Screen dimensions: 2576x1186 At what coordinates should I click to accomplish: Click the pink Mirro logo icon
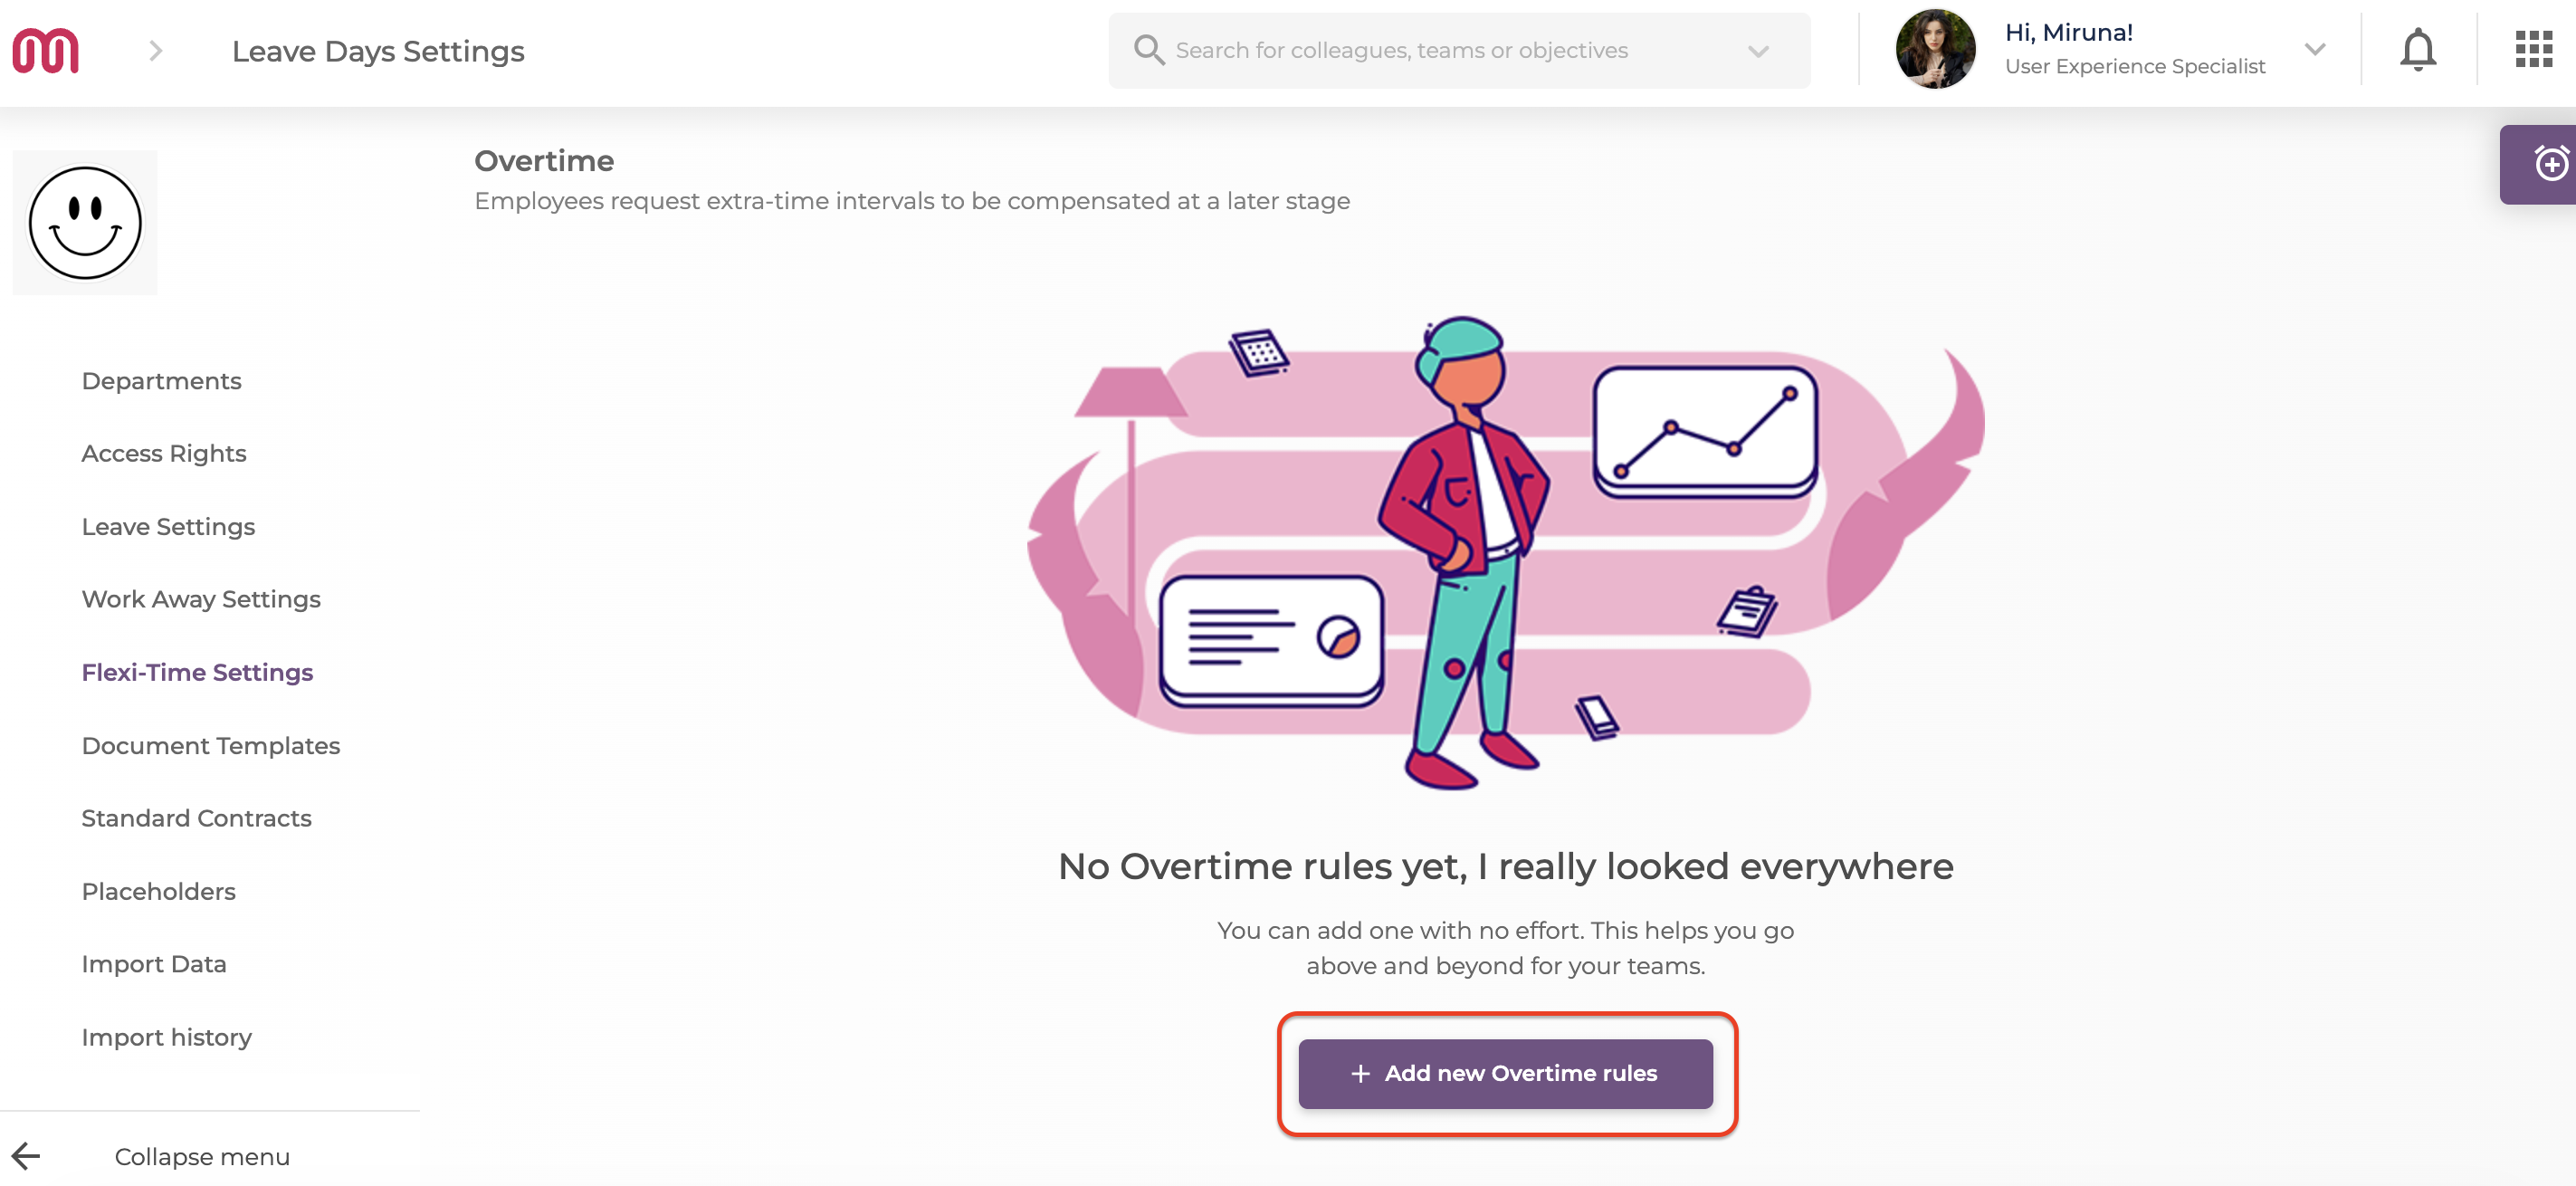tap(45, 50)
